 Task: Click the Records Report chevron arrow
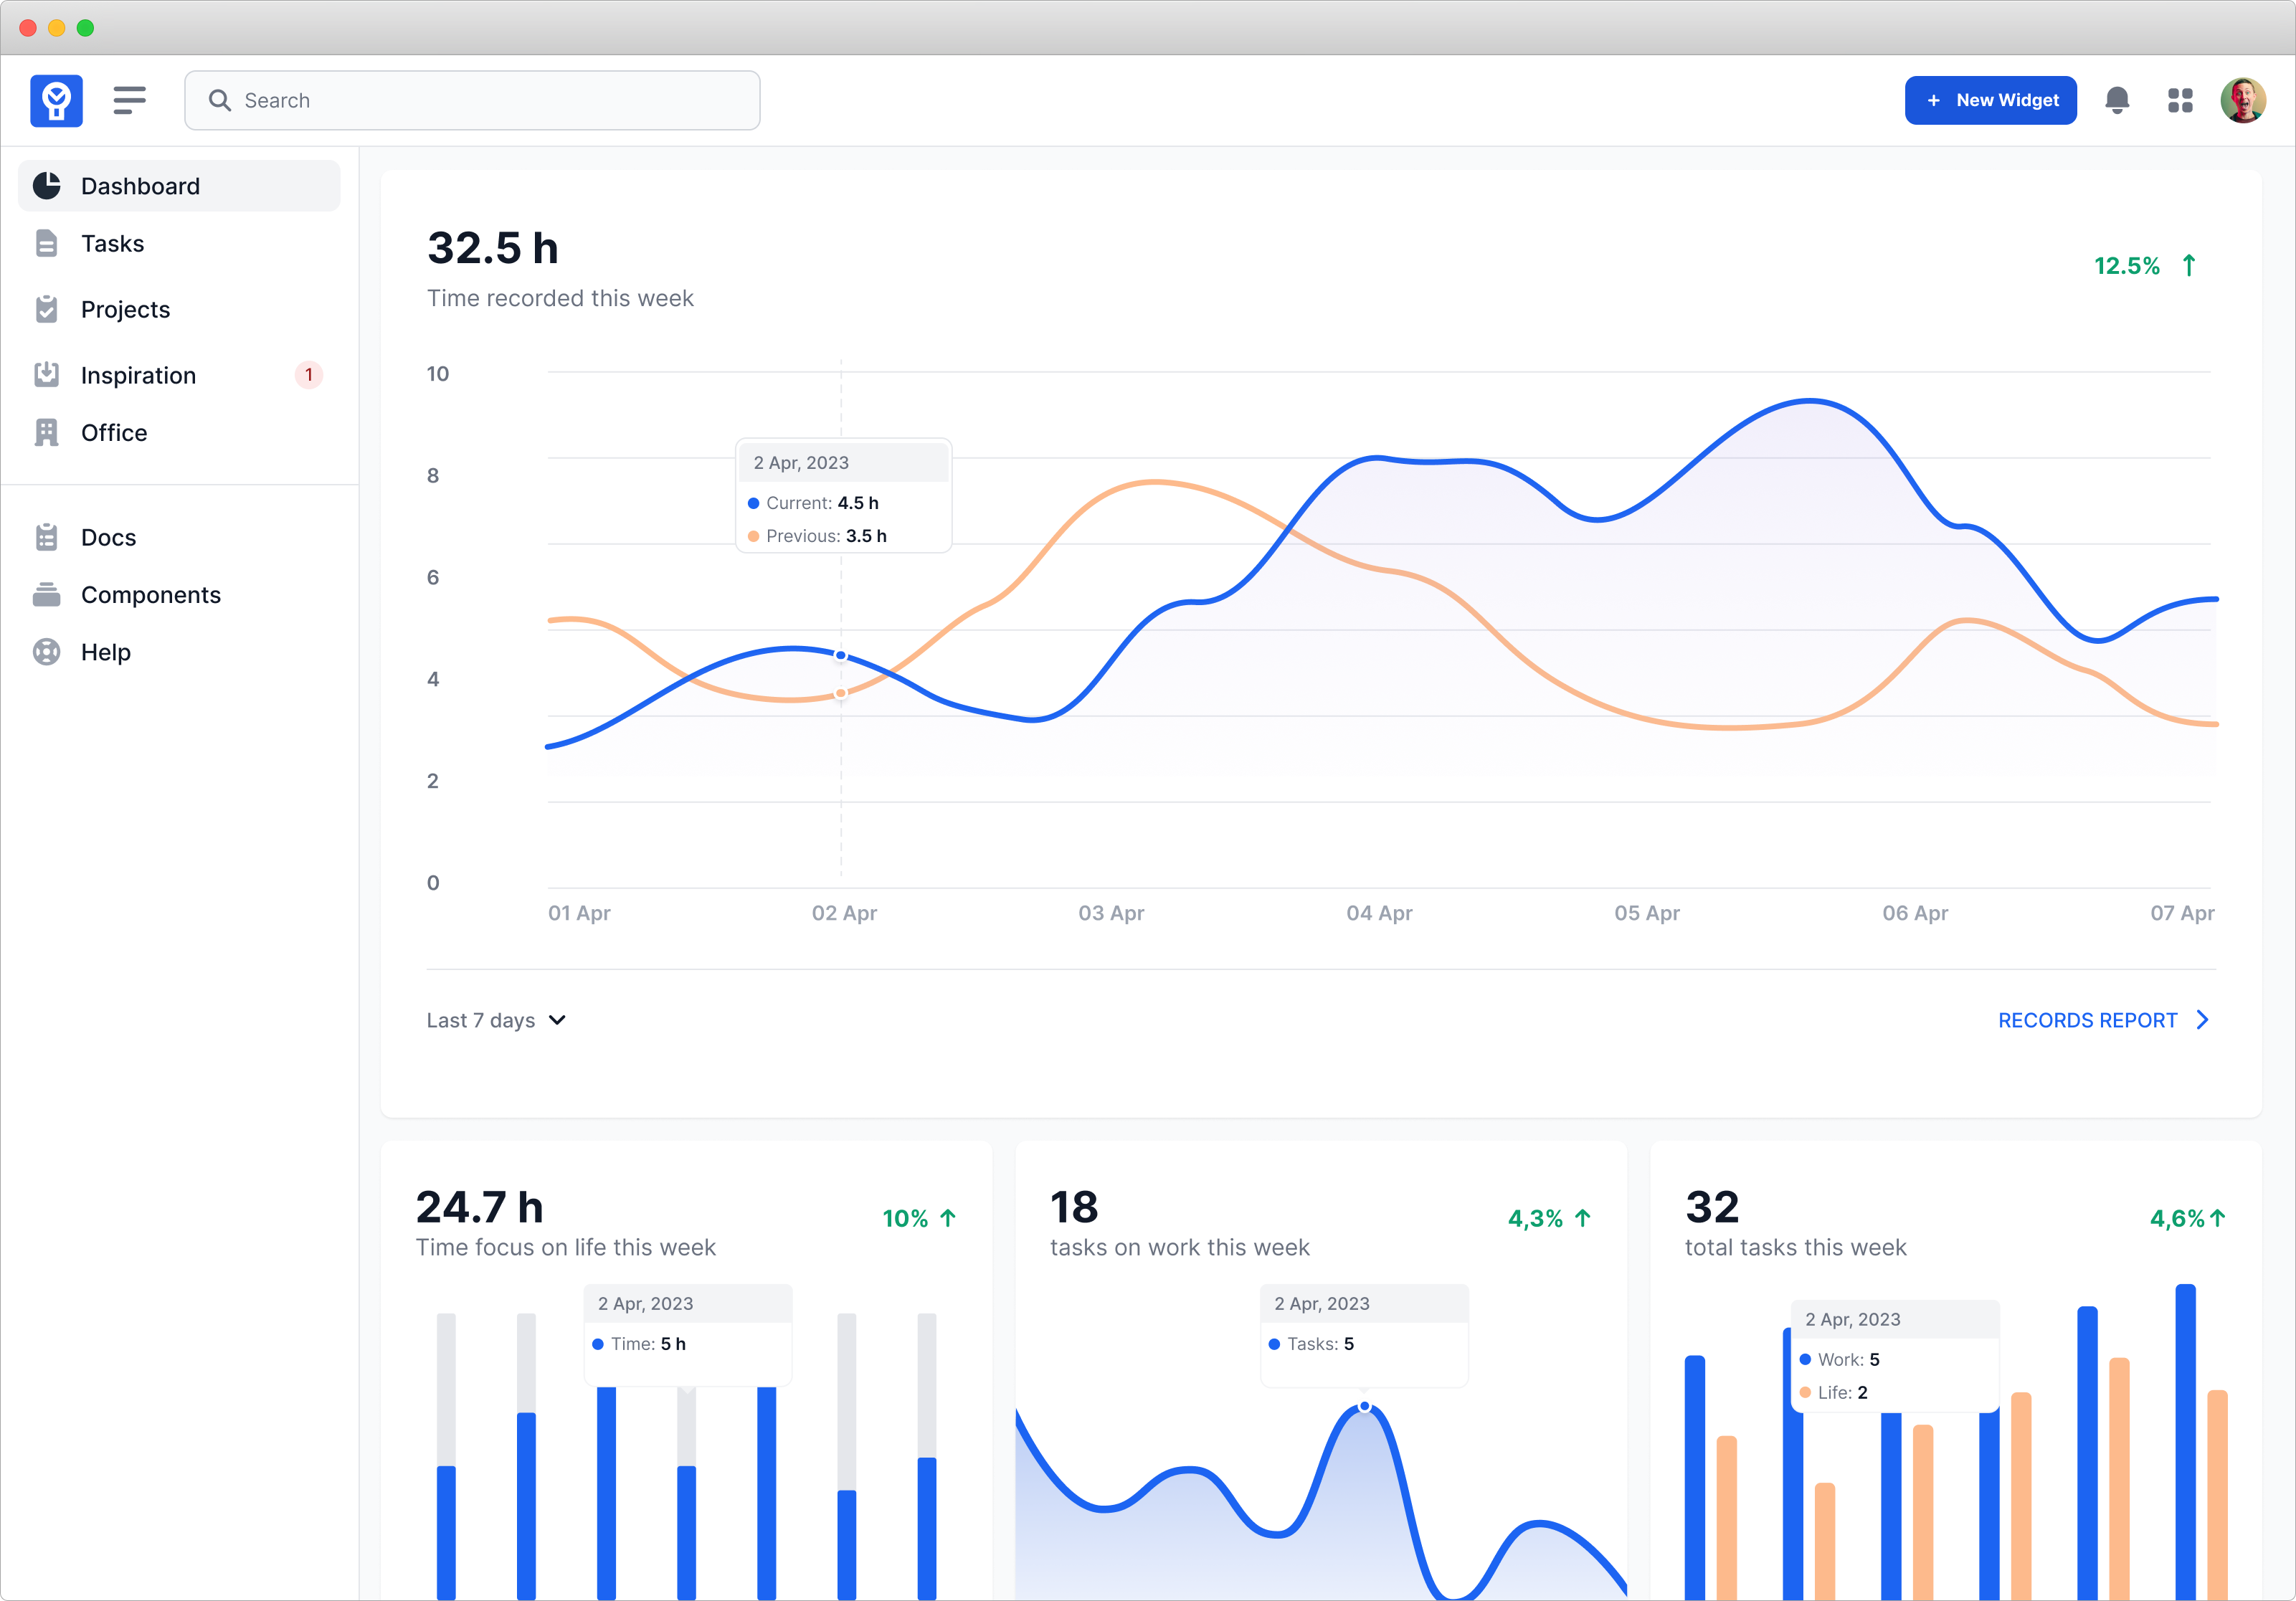[x=2202, y=1020]
